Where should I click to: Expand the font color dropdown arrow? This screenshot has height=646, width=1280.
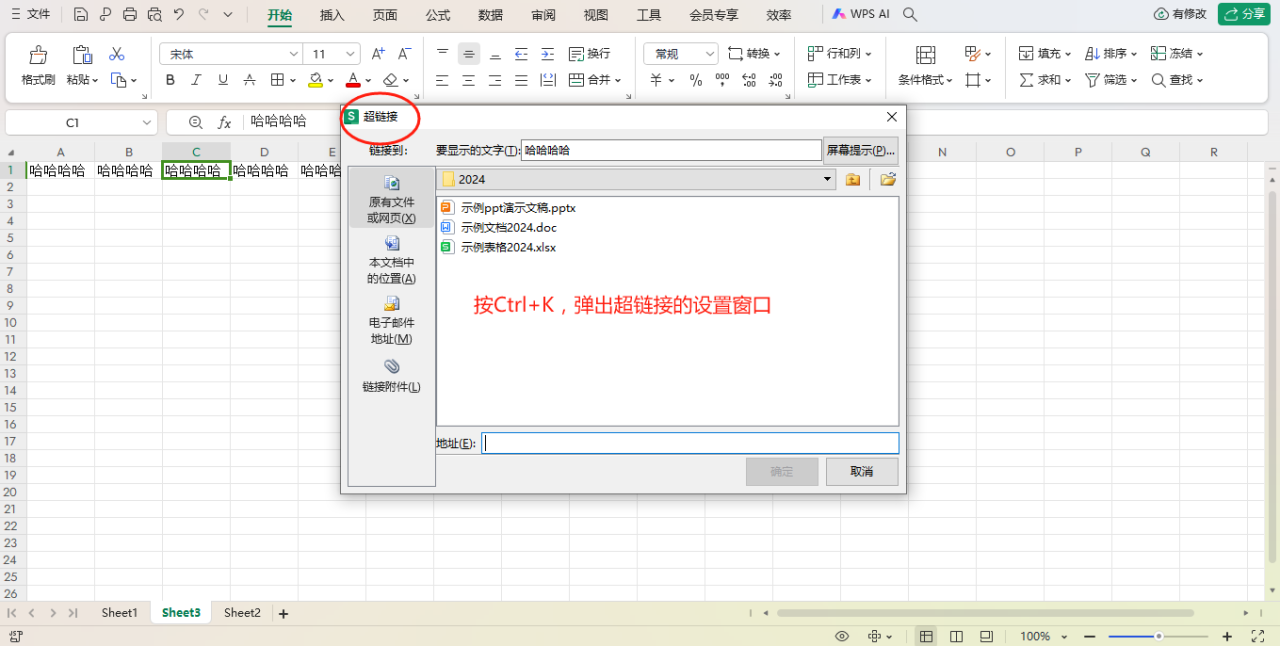coord(368,80)
